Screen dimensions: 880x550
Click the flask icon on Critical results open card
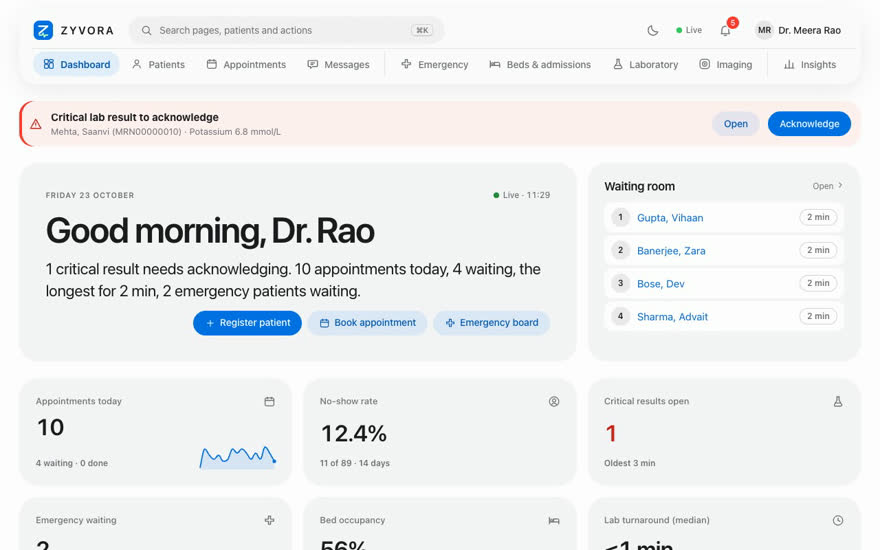coord(838,401)
